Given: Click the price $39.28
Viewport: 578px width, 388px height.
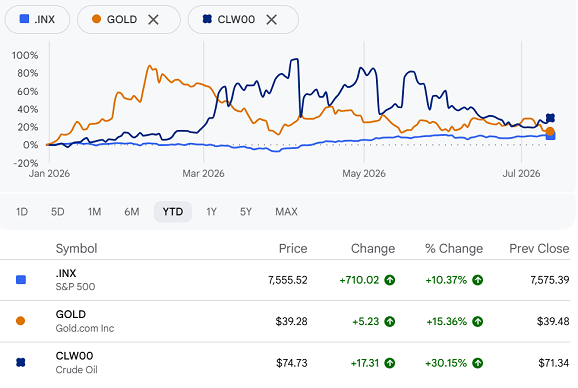Looking at the screenshot, I should 291,322.
